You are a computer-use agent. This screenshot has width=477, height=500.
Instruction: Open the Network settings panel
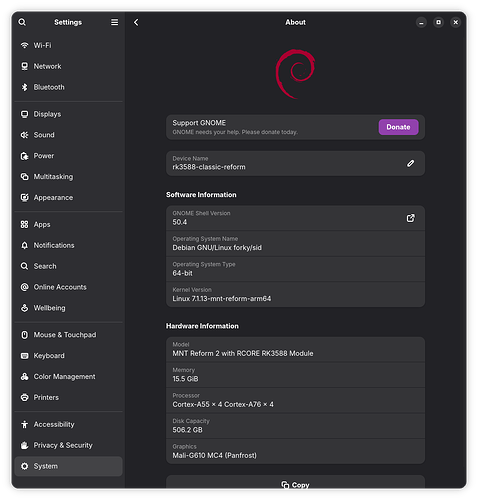(x=68, y=66)
